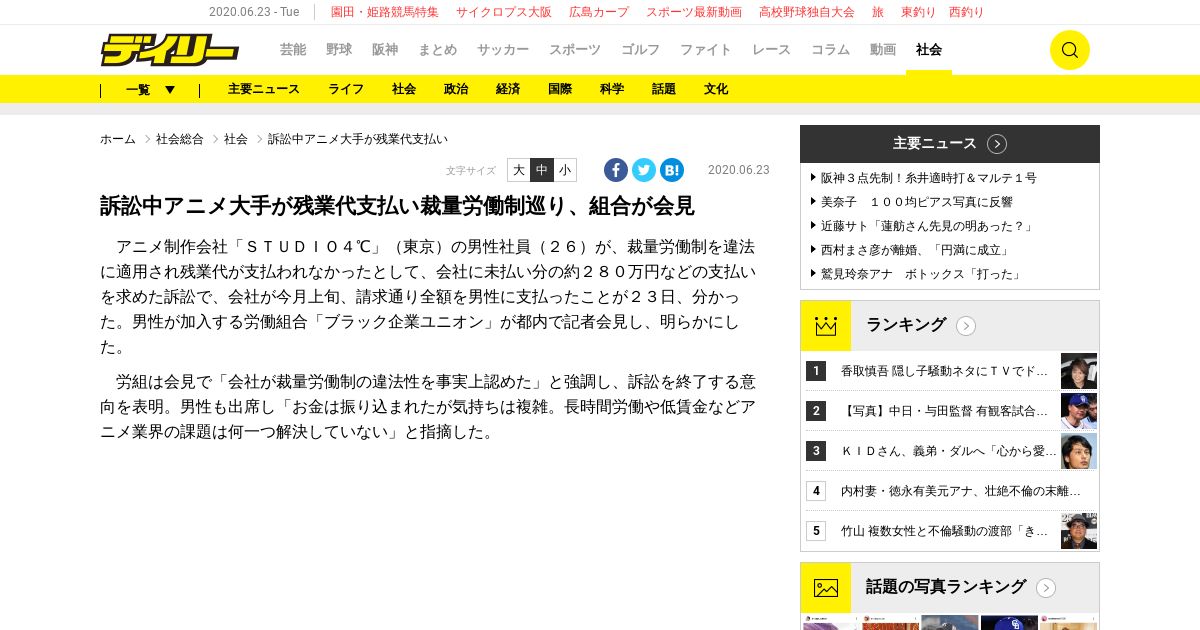Open rank 3 ＫＩＤさん article
Screen dimensions: 1200x630
click(948, 451)
